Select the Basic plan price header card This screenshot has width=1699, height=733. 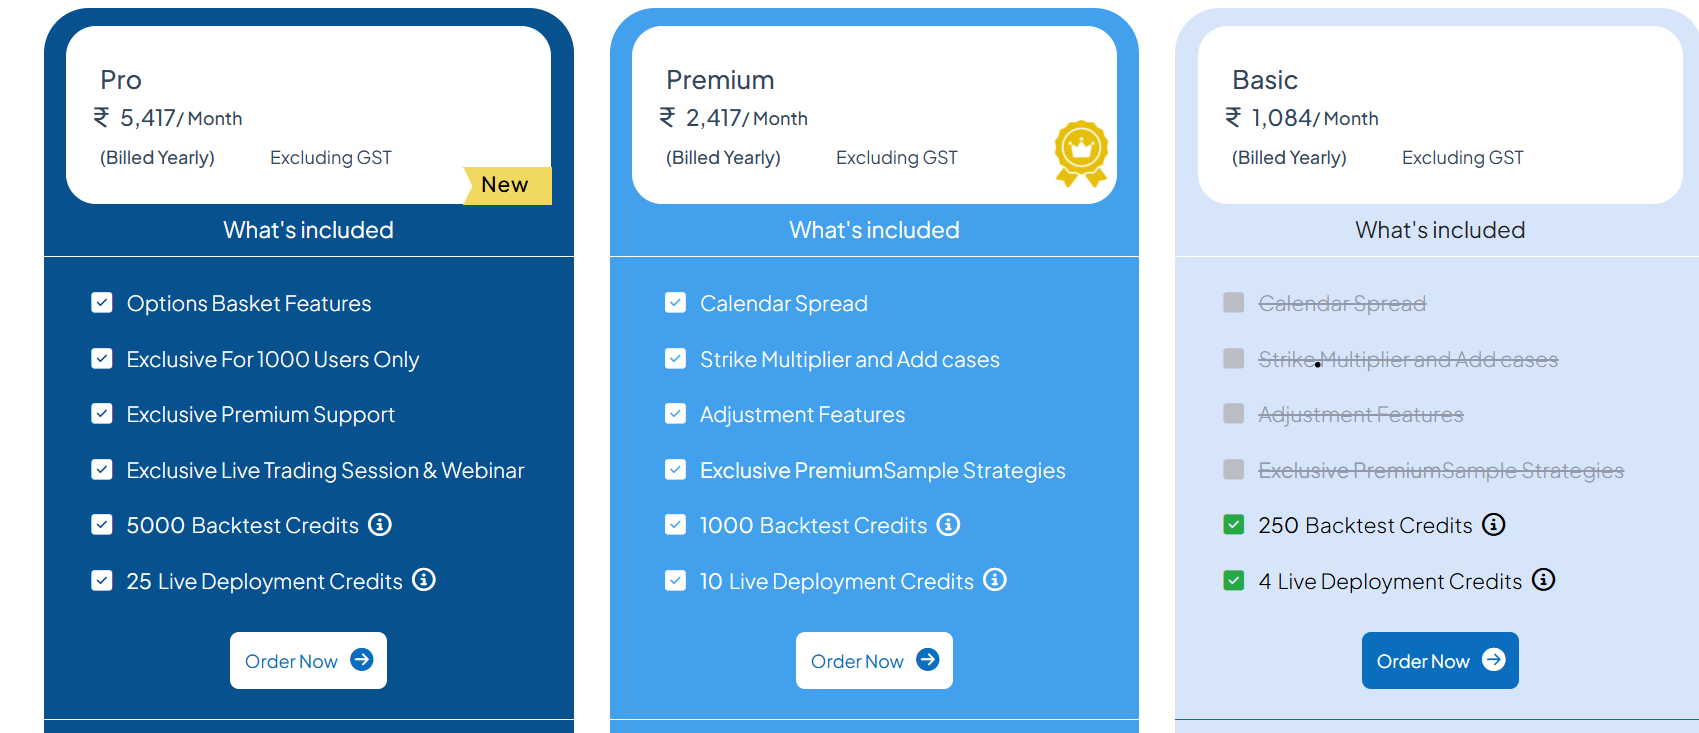click(1440, 115)
